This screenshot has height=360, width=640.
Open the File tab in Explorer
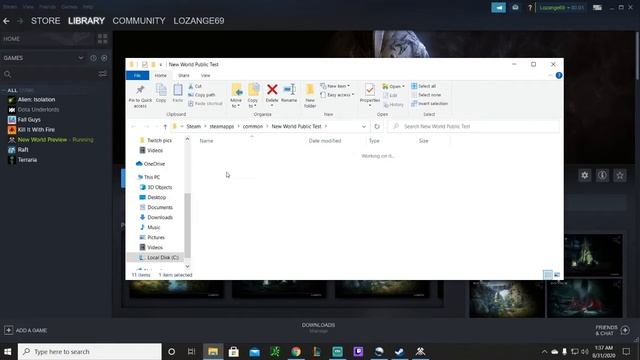[x=138, y=76]
